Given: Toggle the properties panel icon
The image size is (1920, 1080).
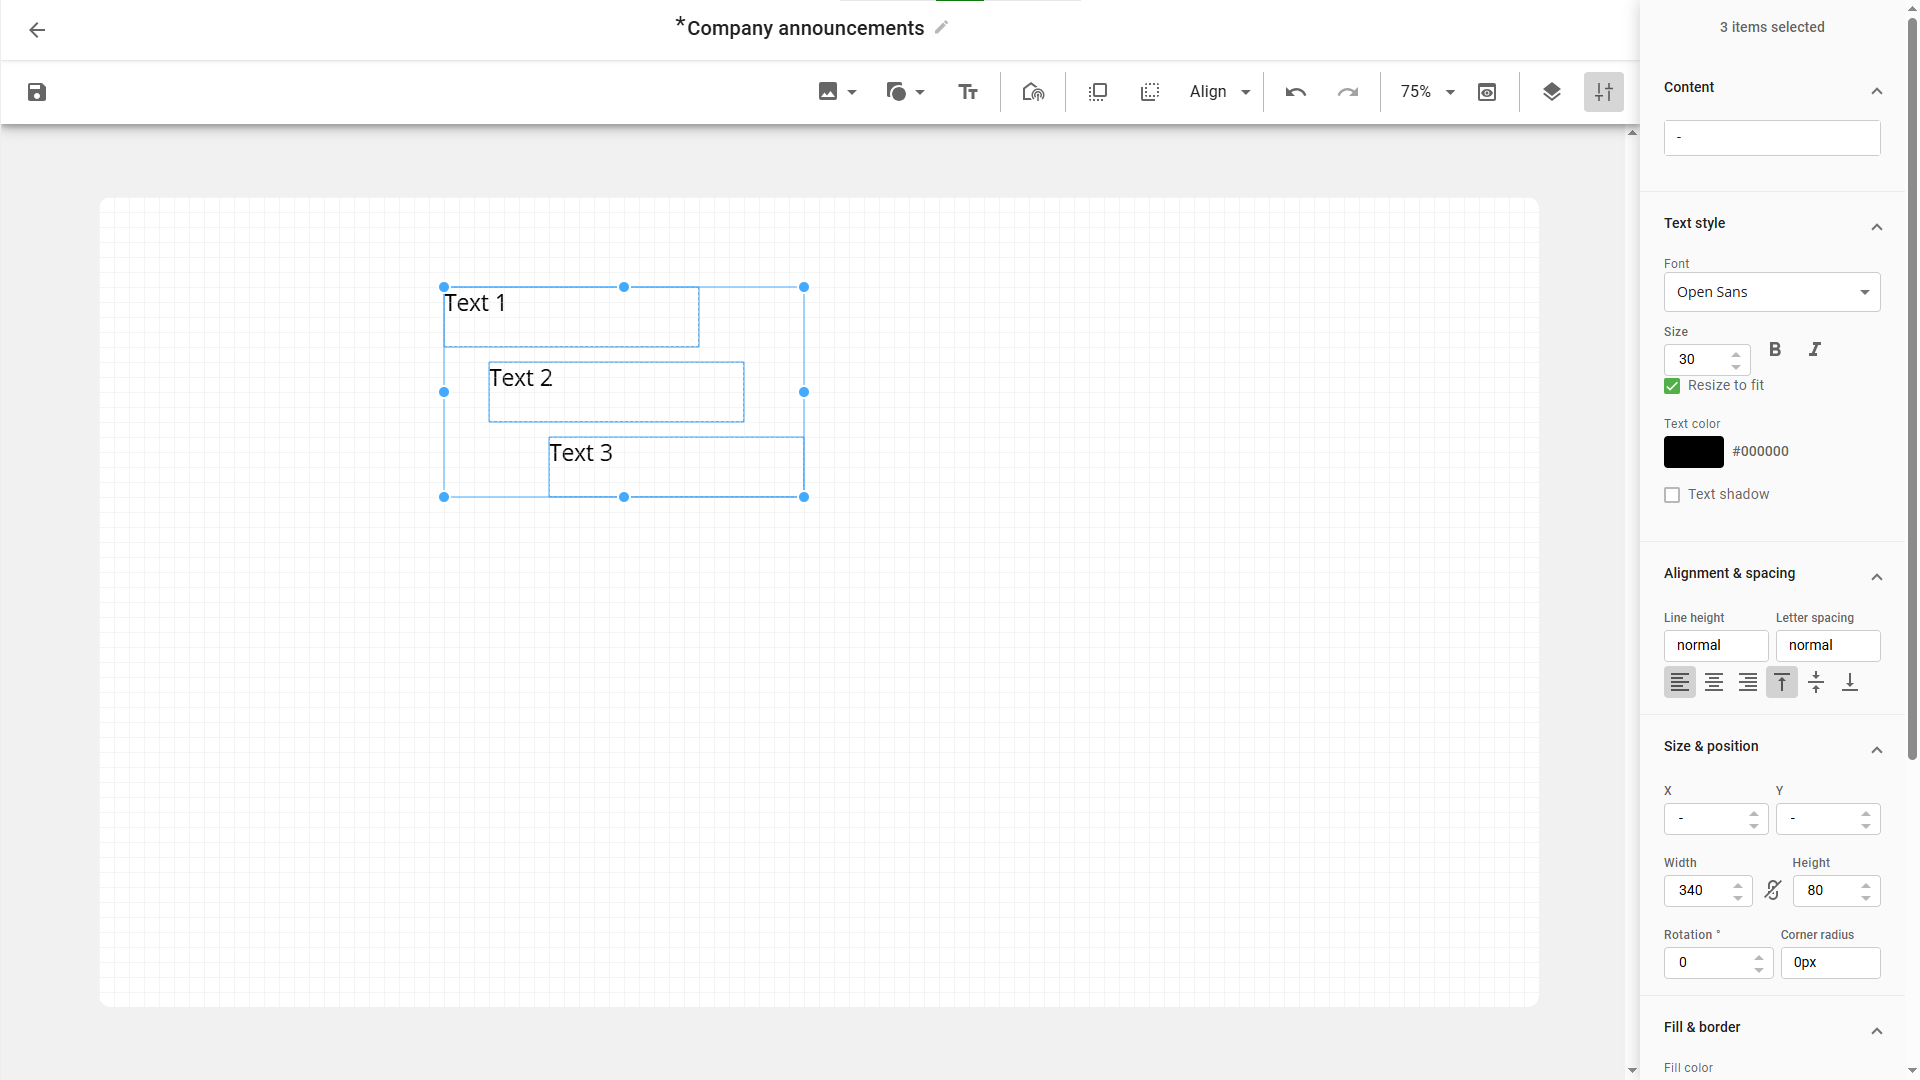Looking at the screenshot, I should (1604, 92).
